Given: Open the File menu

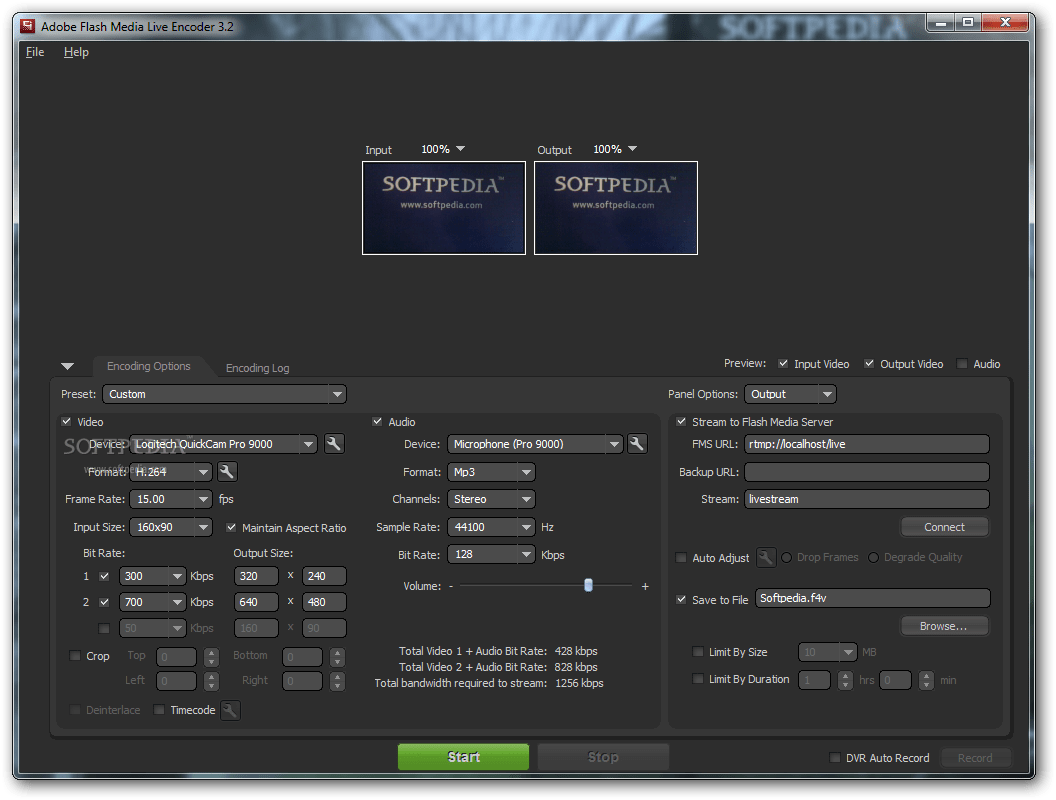Looking at the screenshot, I should (x=34, y=51).
